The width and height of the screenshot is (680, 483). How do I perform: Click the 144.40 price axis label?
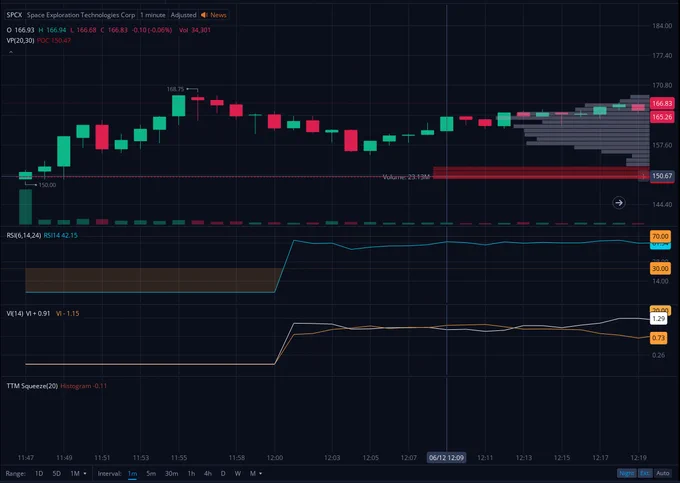pos(662,204)
